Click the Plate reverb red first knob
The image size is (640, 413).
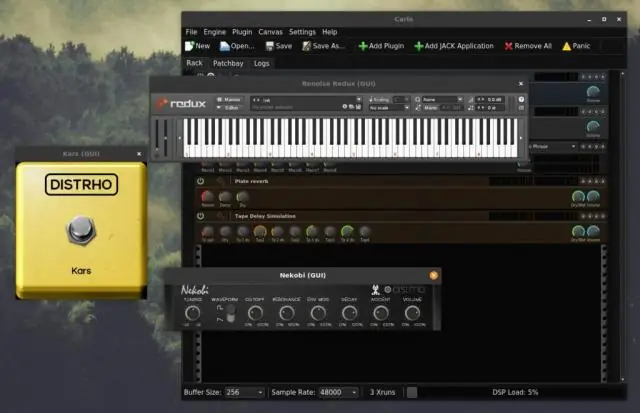pos(207,197)
